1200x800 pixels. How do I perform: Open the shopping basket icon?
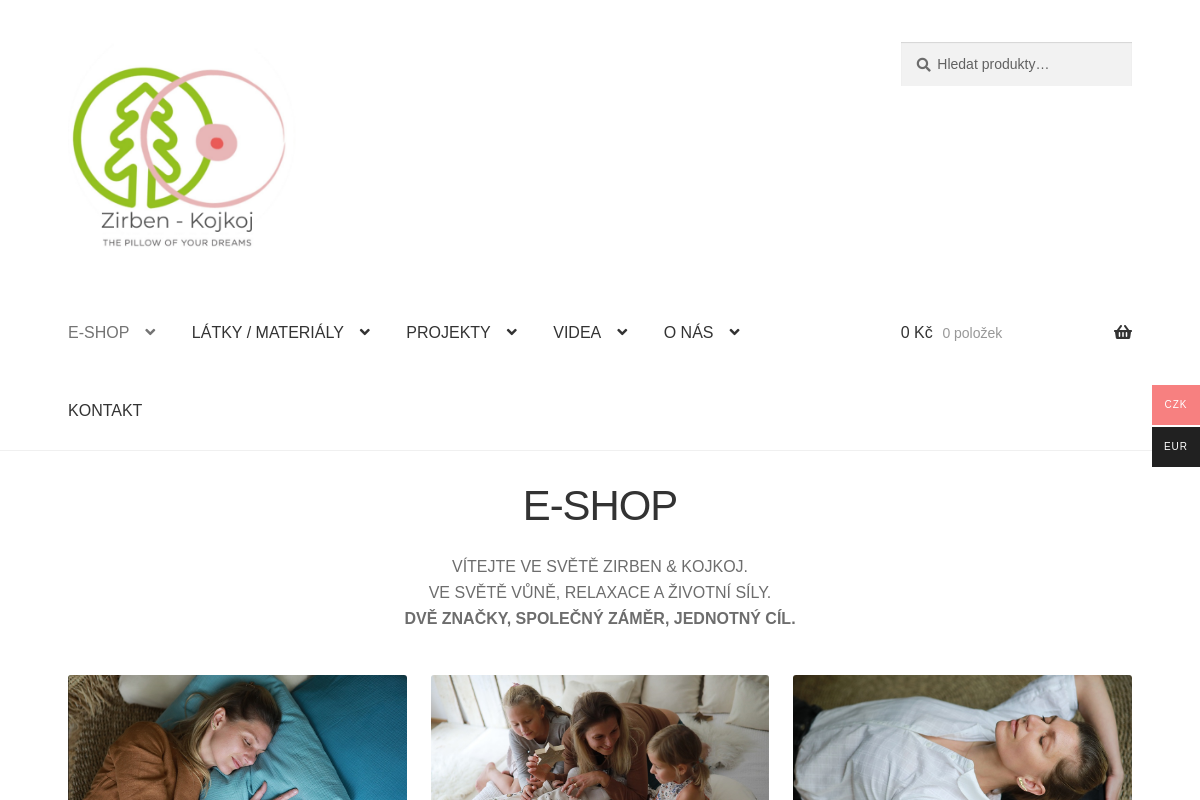point(1123,333)
